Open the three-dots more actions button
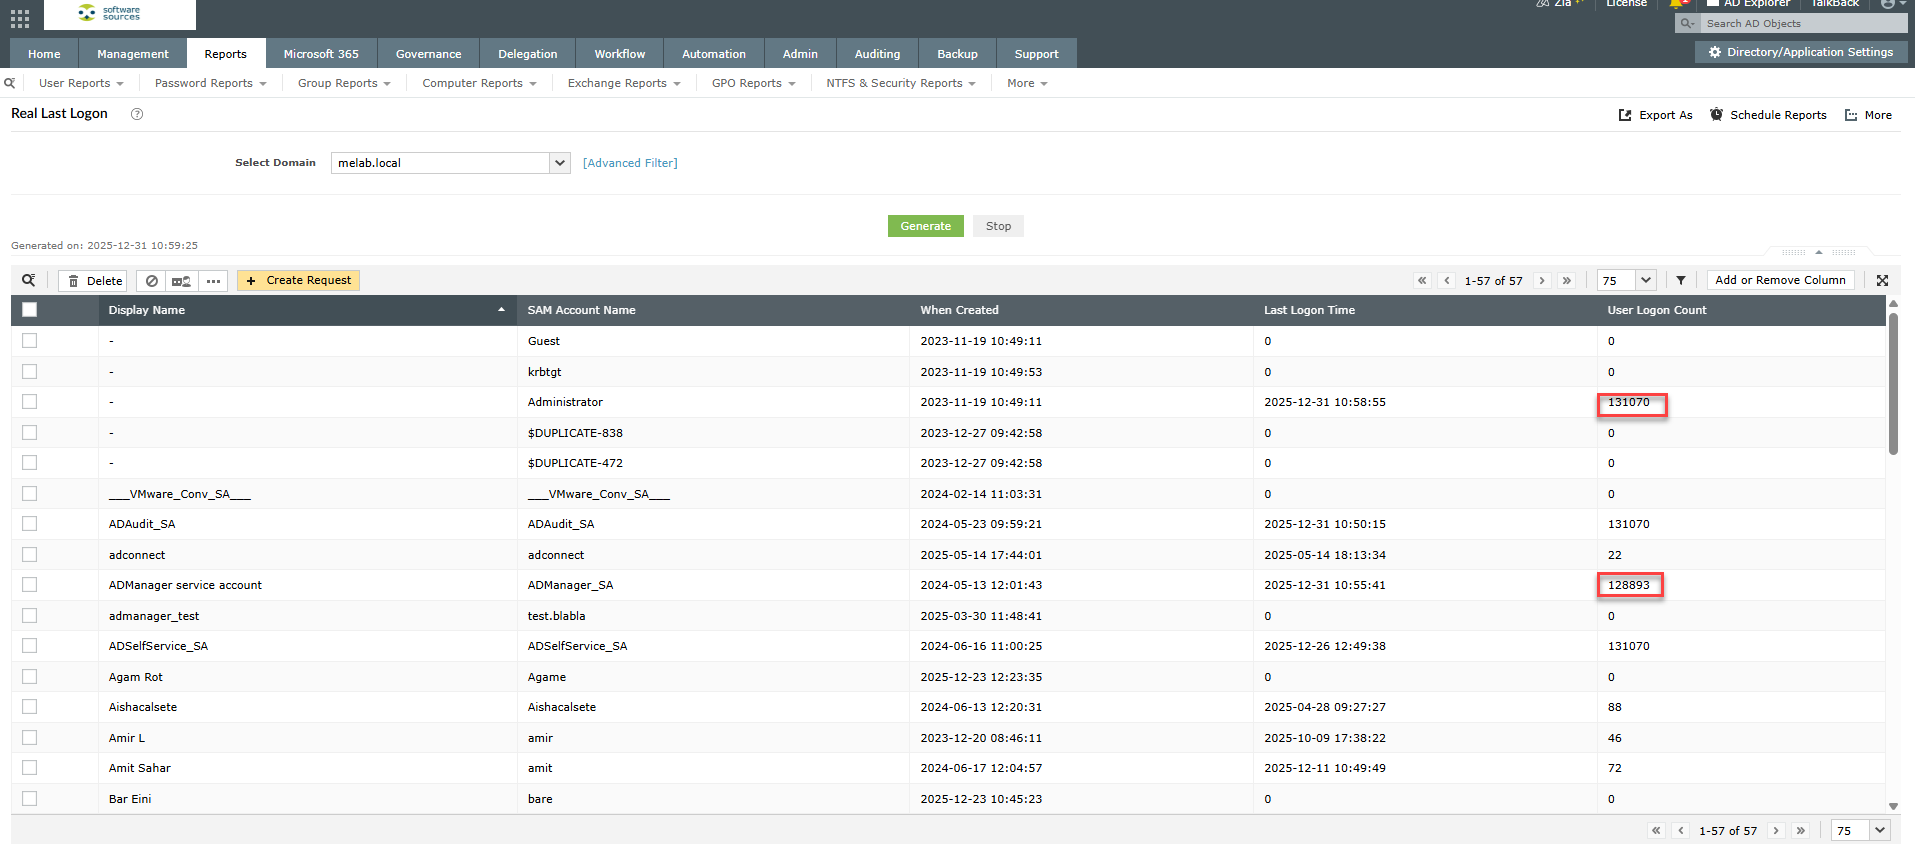This screenshot has width=1915, height=857. 213,281
